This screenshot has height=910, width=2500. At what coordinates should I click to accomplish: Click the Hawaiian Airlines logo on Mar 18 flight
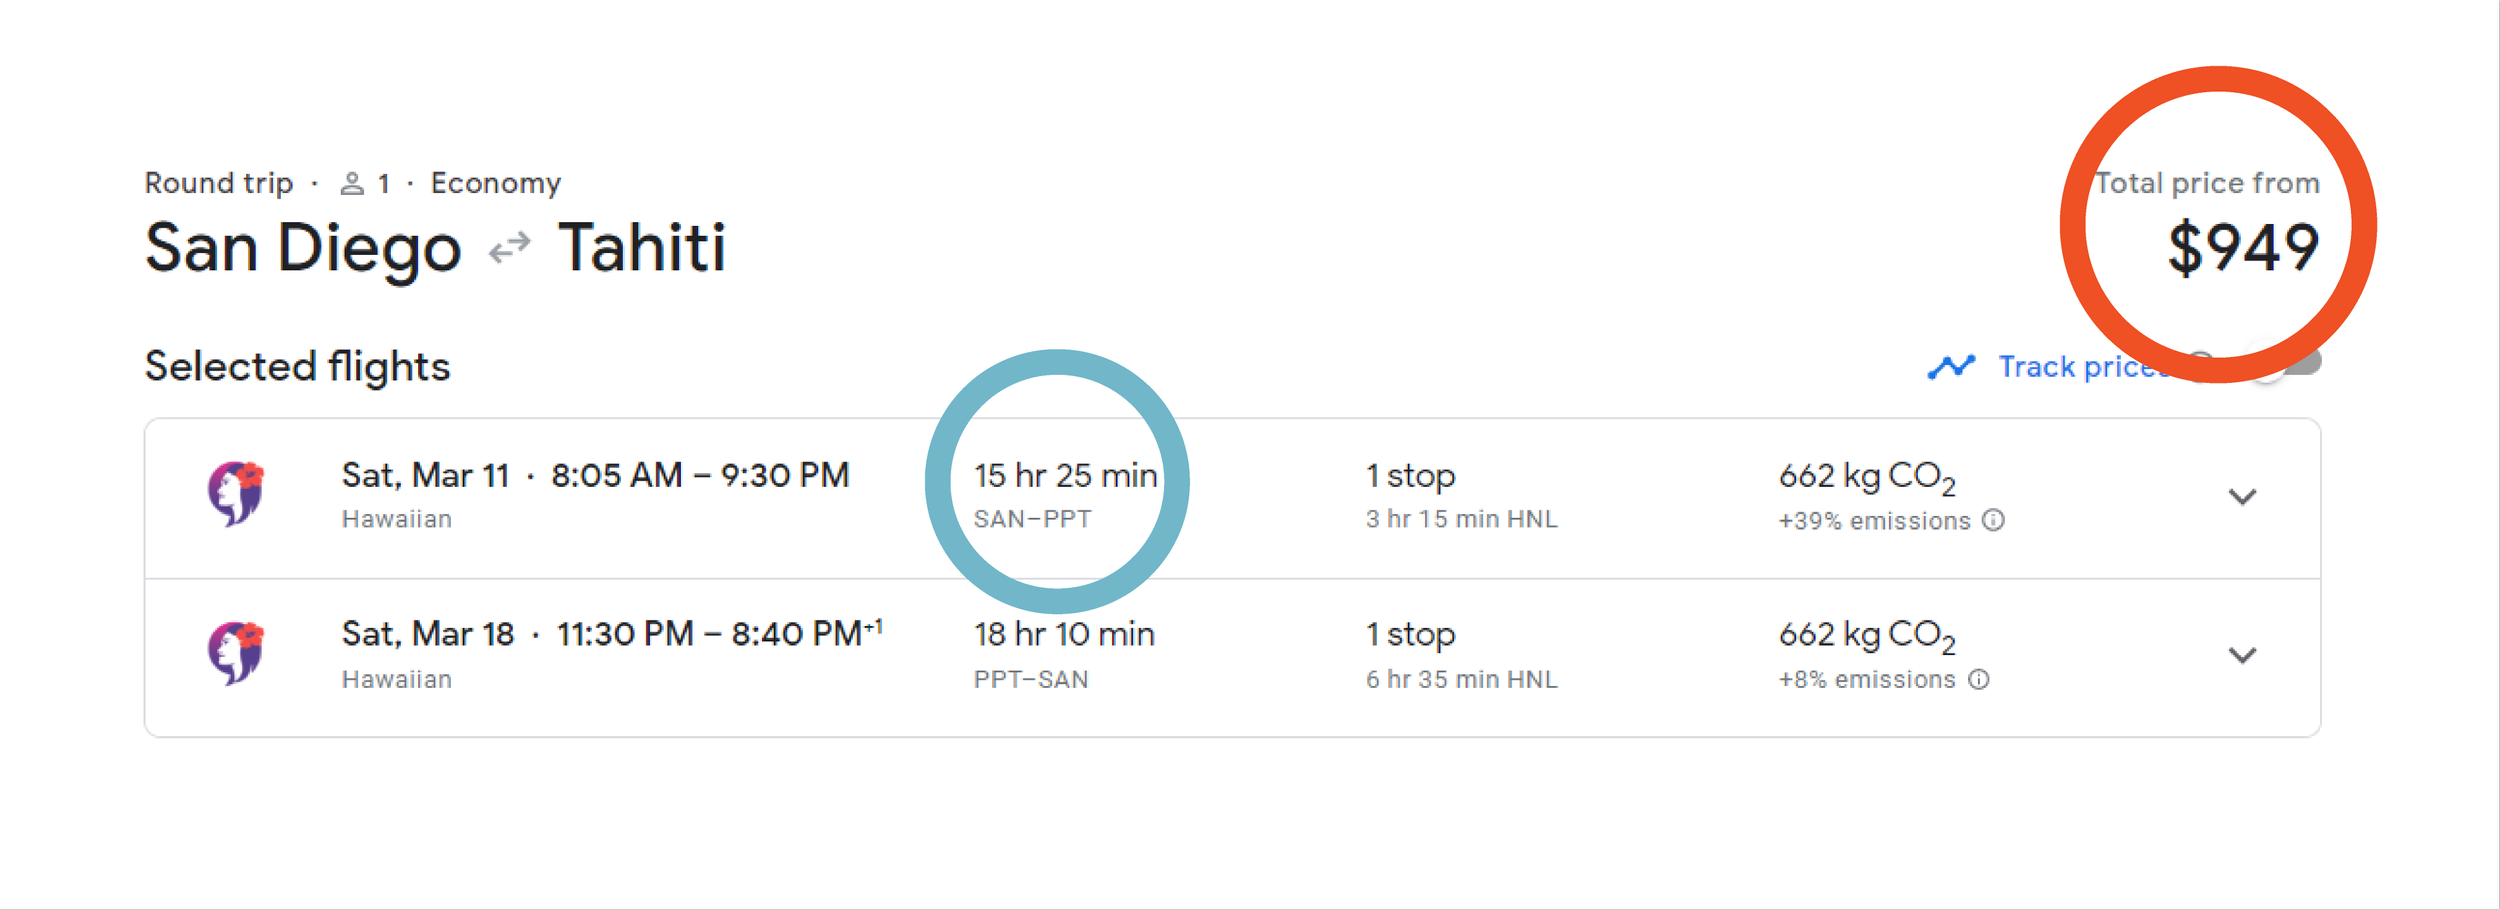point(236,653)
